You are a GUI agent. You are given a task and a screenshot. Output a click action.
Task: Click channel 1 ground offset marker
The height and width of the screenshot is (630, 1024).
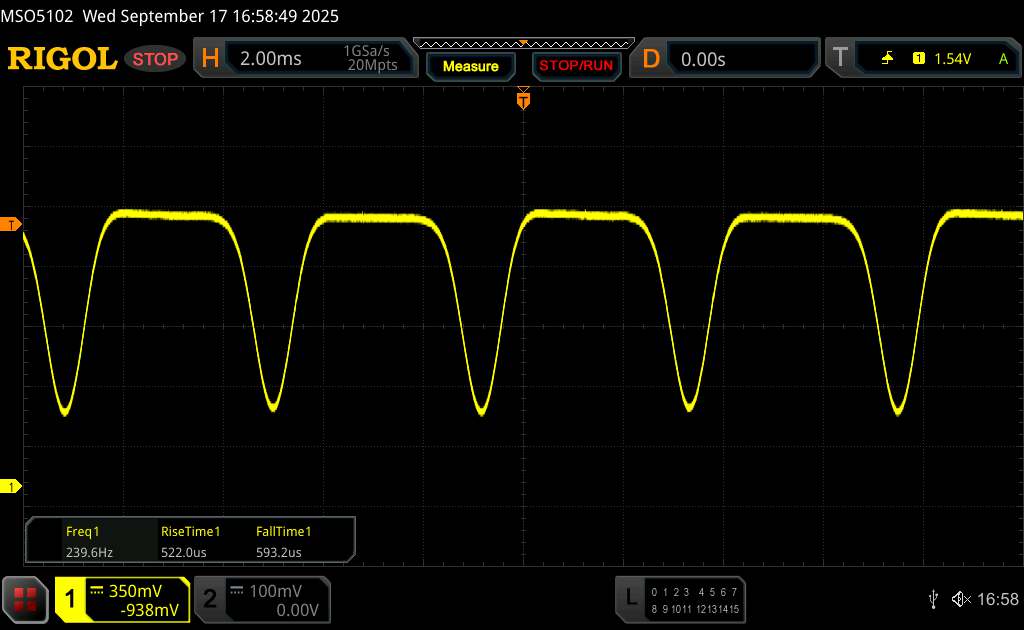click(x=12, y=487)
